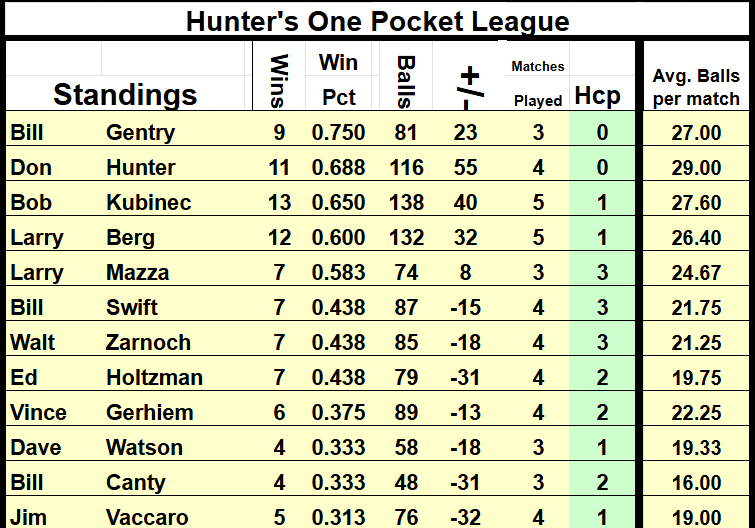Click the Hunter's One Pocket League title

377,21
